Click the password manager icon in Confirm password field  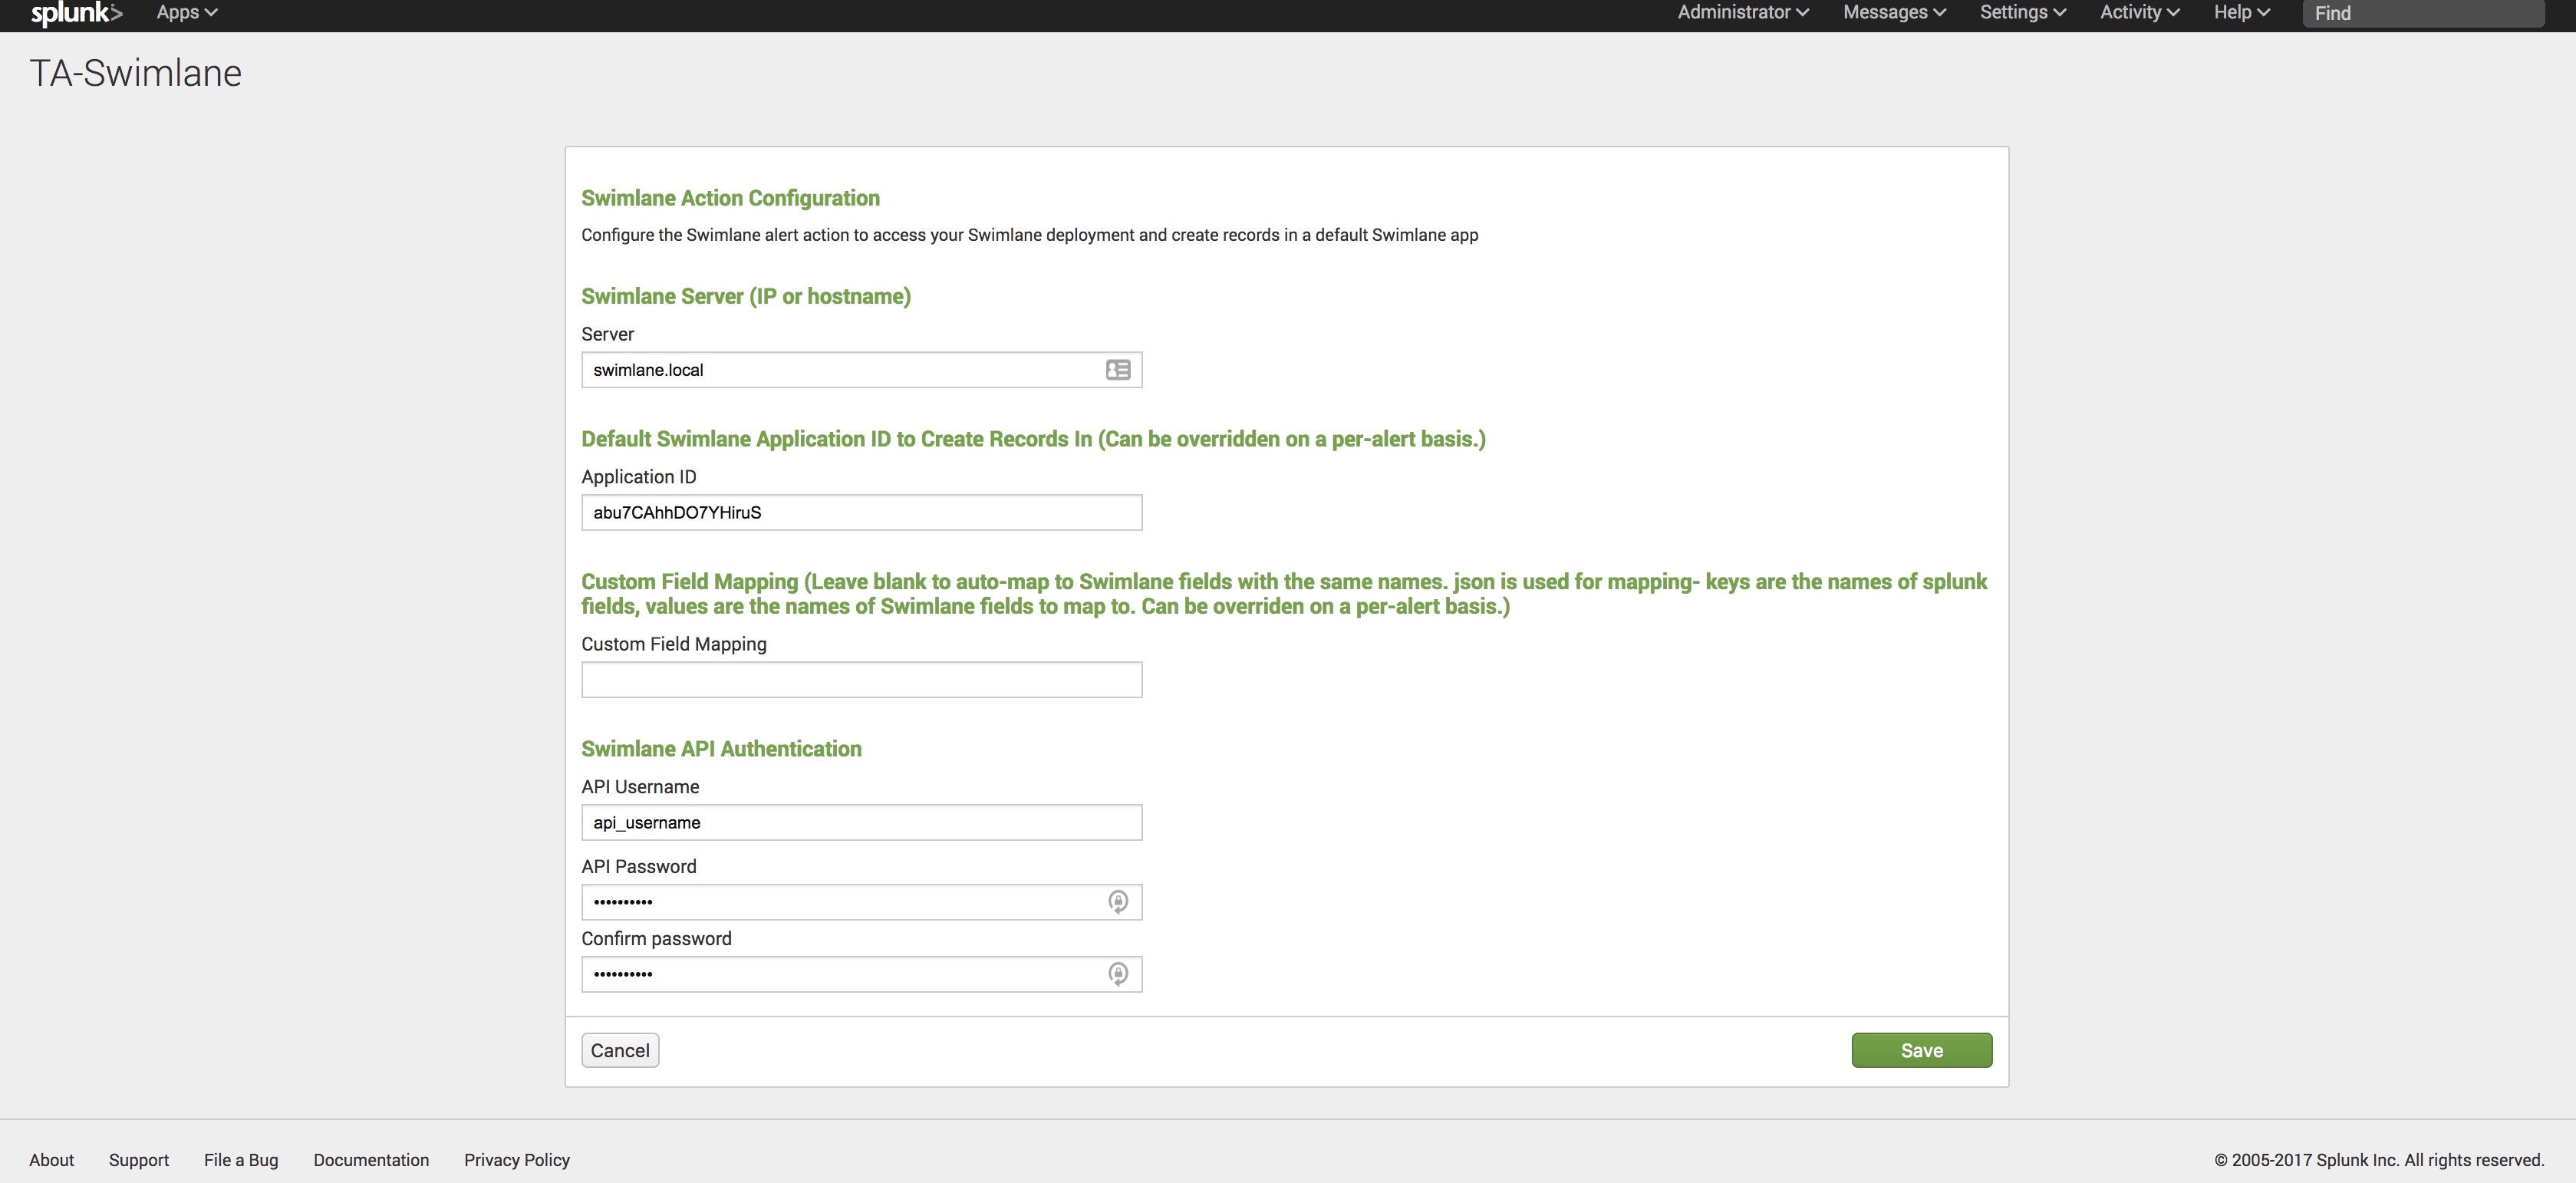1118,974
